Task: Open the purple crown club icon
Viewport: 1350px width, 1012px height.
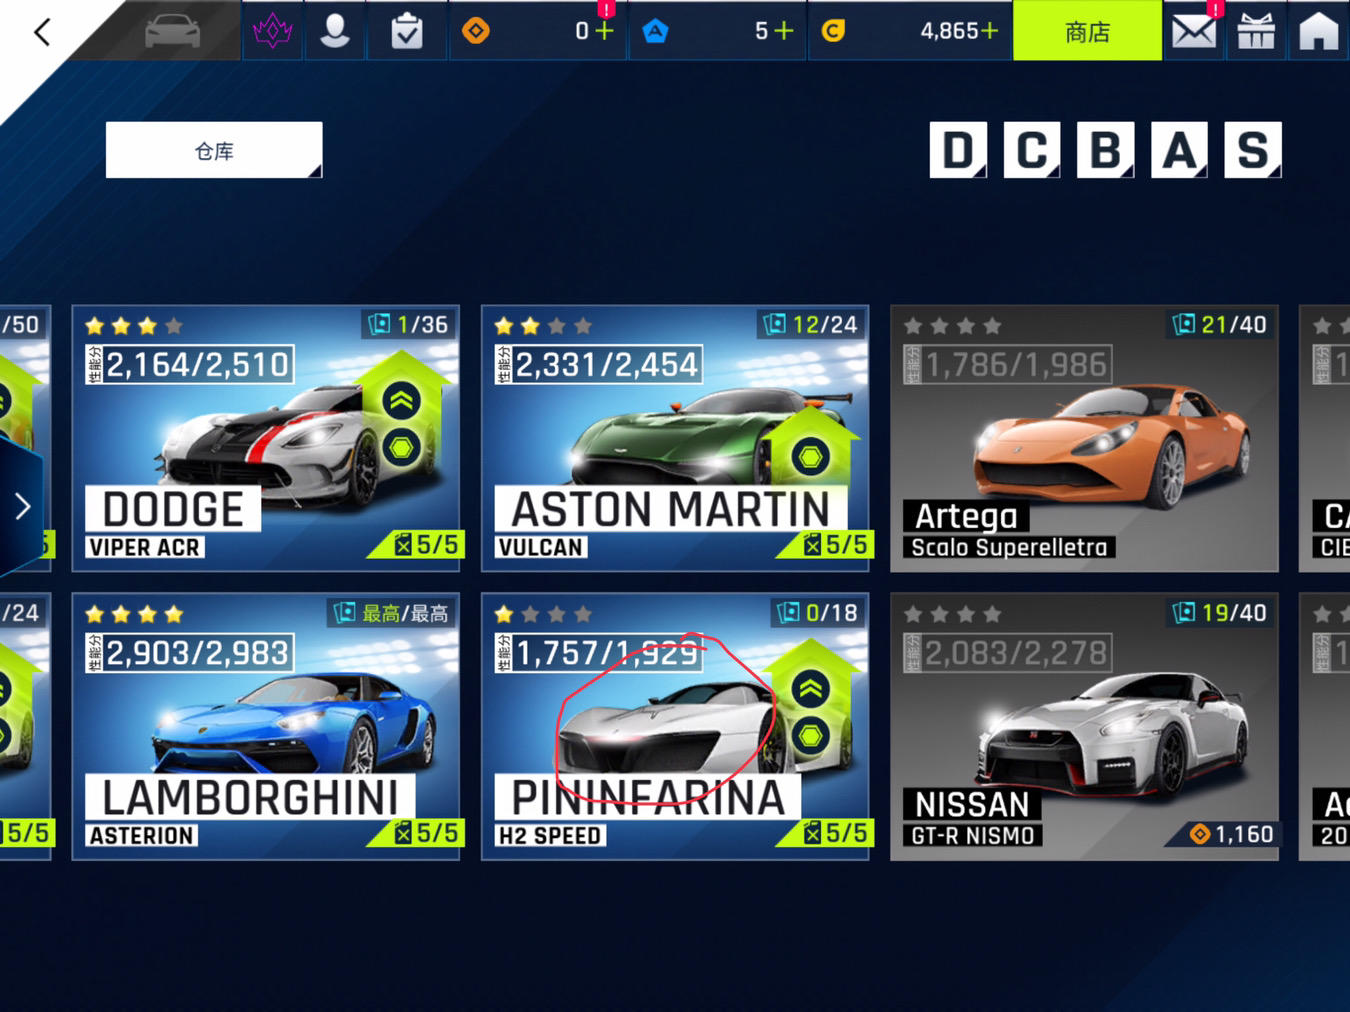Action: 272,31
